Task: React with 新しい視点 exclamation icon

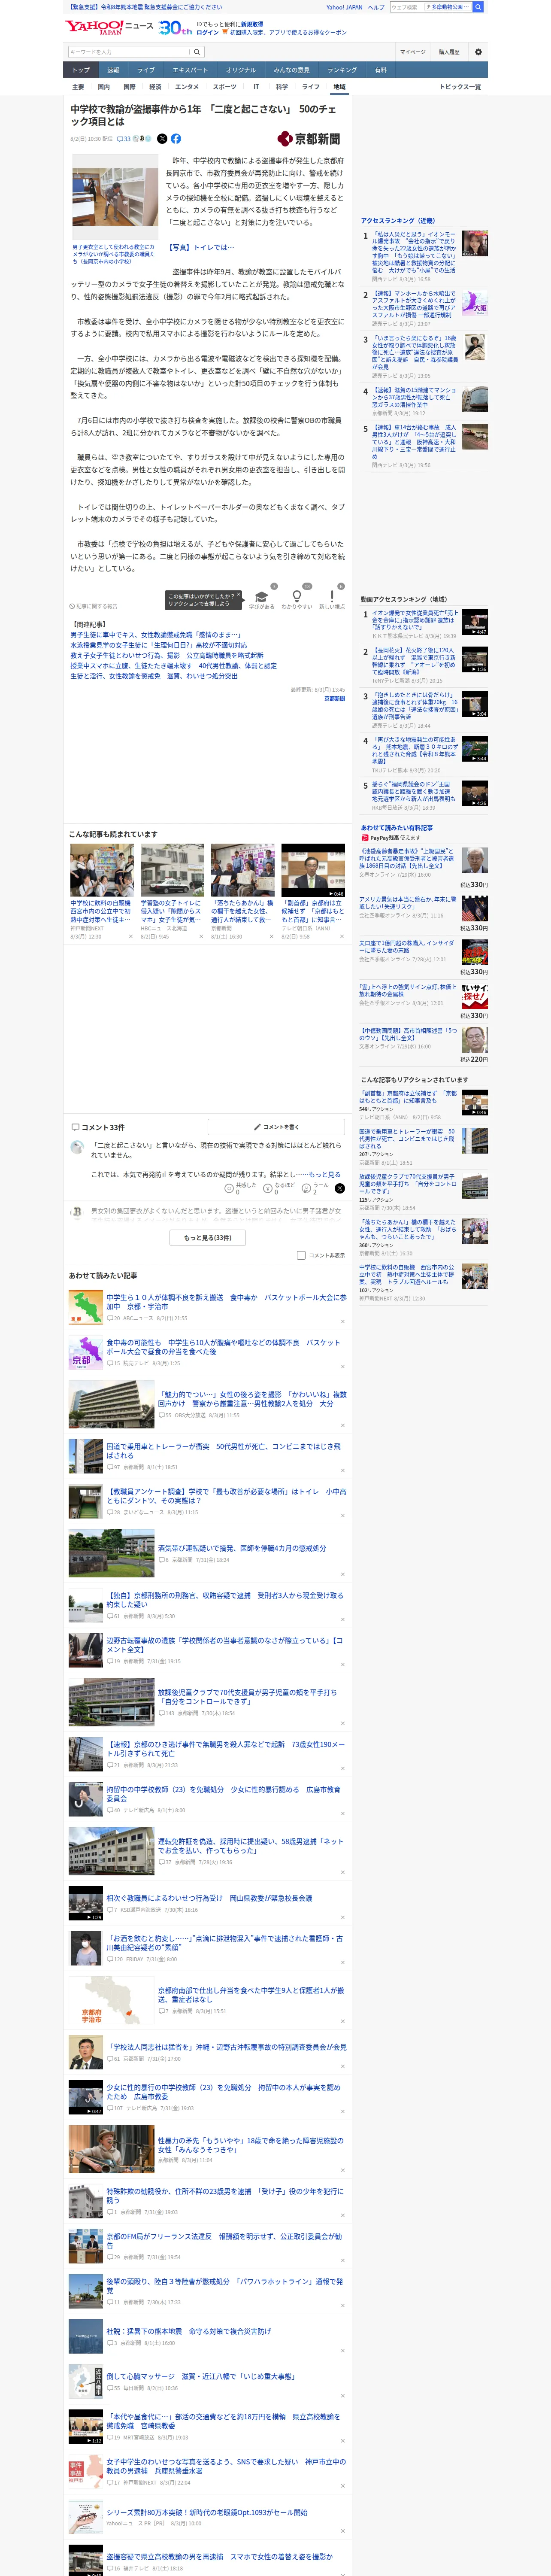Action: (332, 597)
